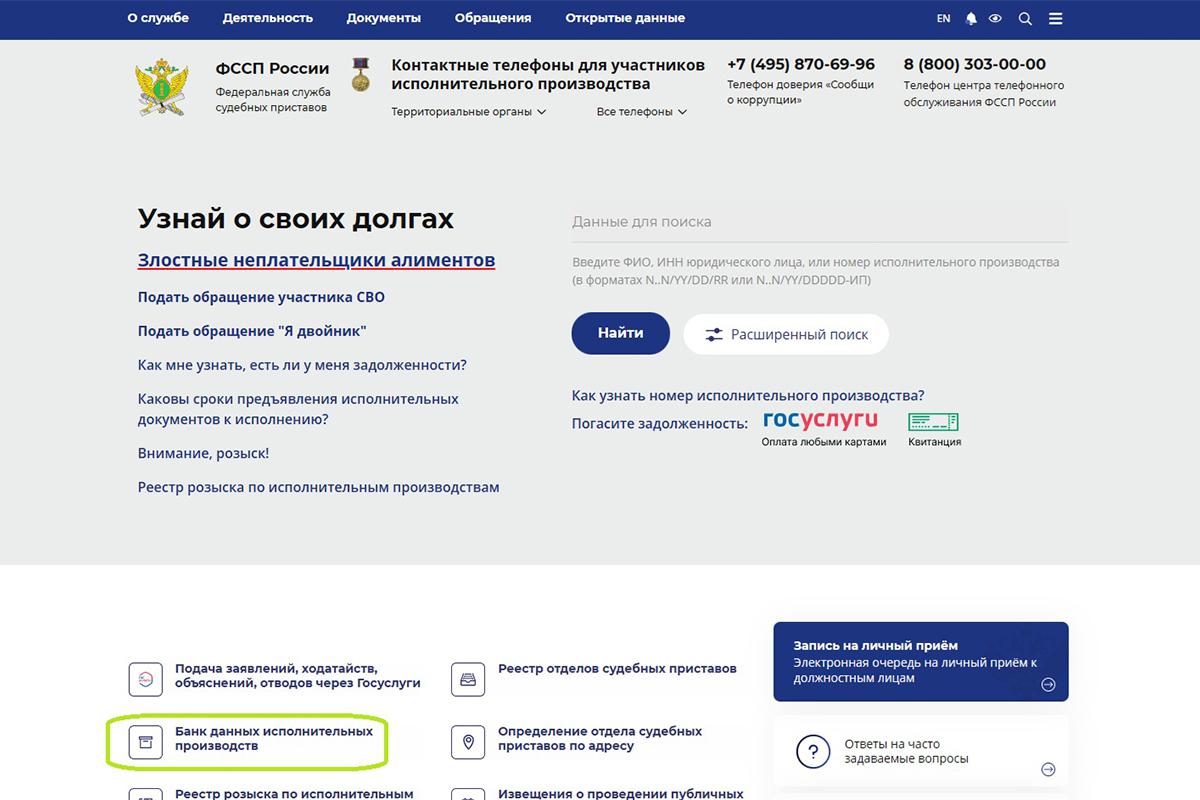Viewport: 1200px width, 800px height.
Task: Open the hamburger menu
Action: pos(1055,18)
